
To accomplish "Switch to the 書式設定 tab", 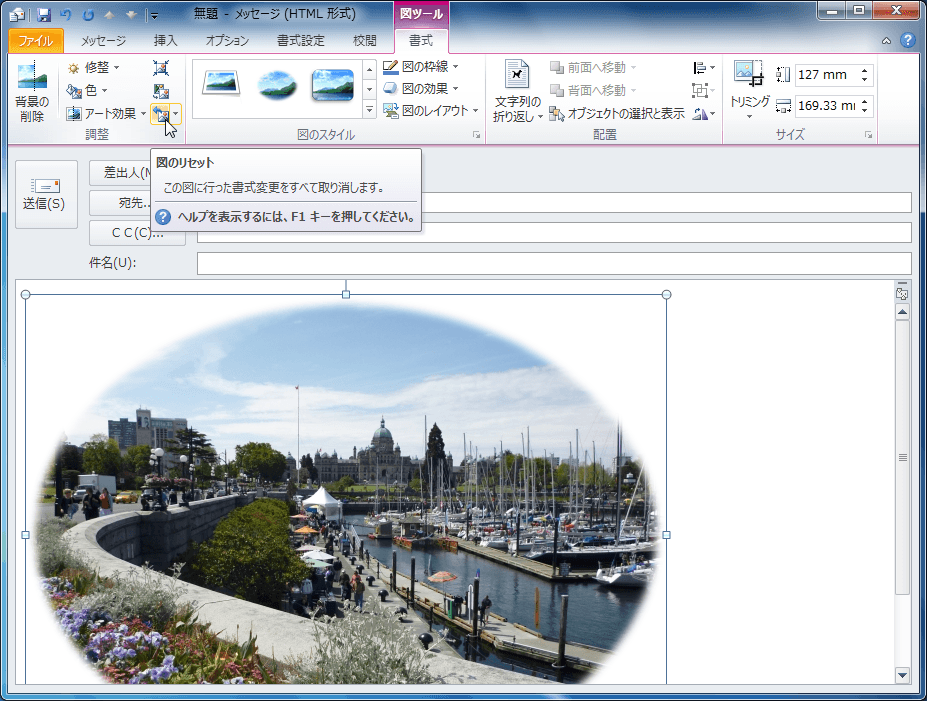I will 300,40.
